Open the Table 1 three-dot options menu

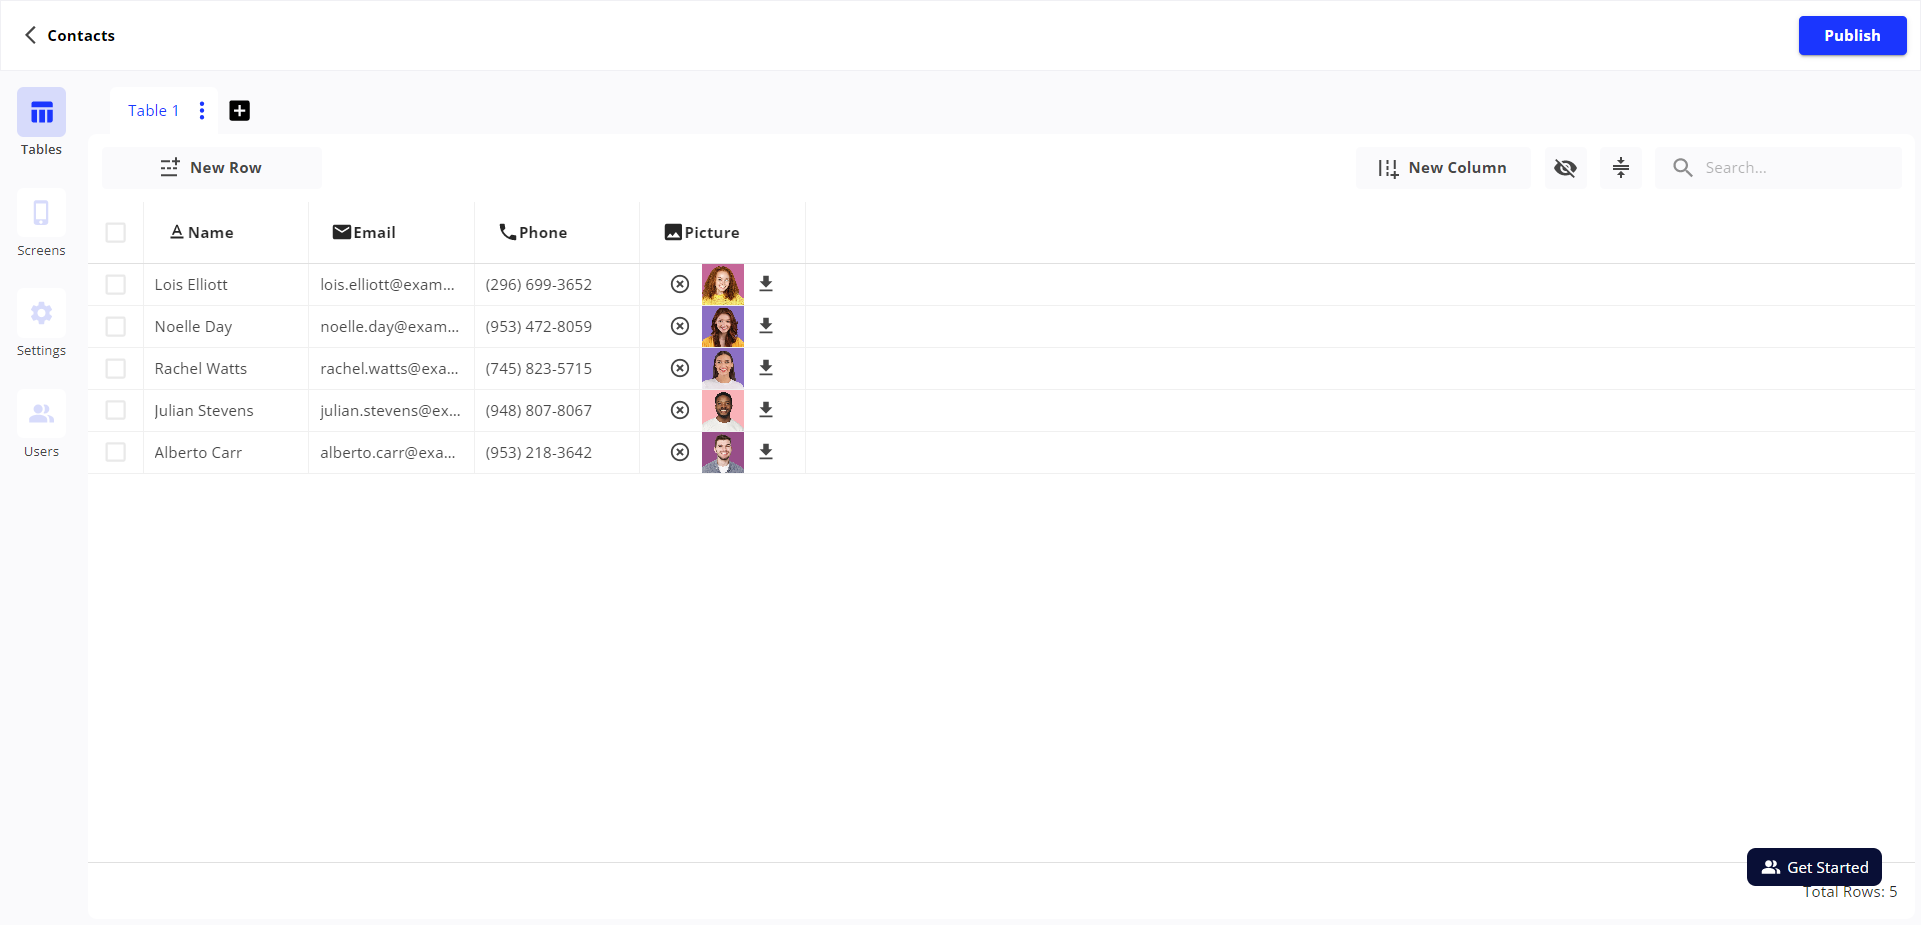[202, 111]
